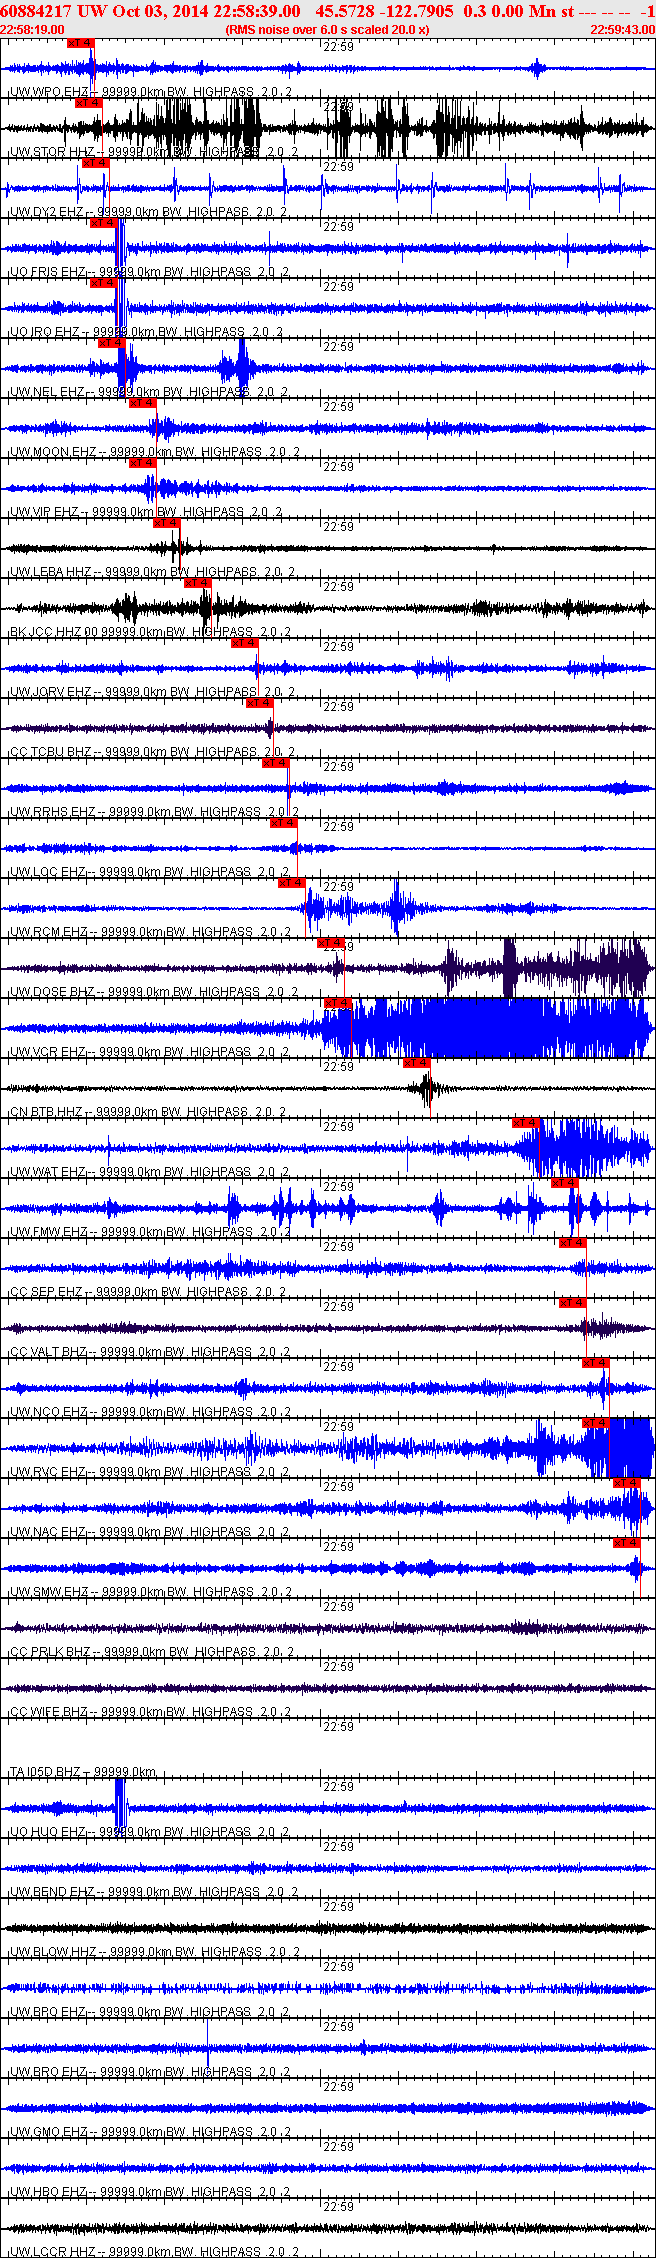Click the red pick flag on BK.JCC trace
Image resolution: width=656 pixels, height=2258 pixels.
coord(198,582)
